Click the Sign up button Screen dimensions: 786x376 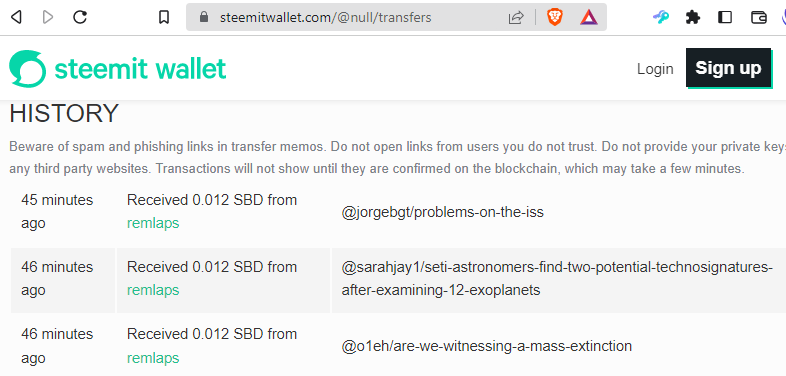tap(728, 68)
